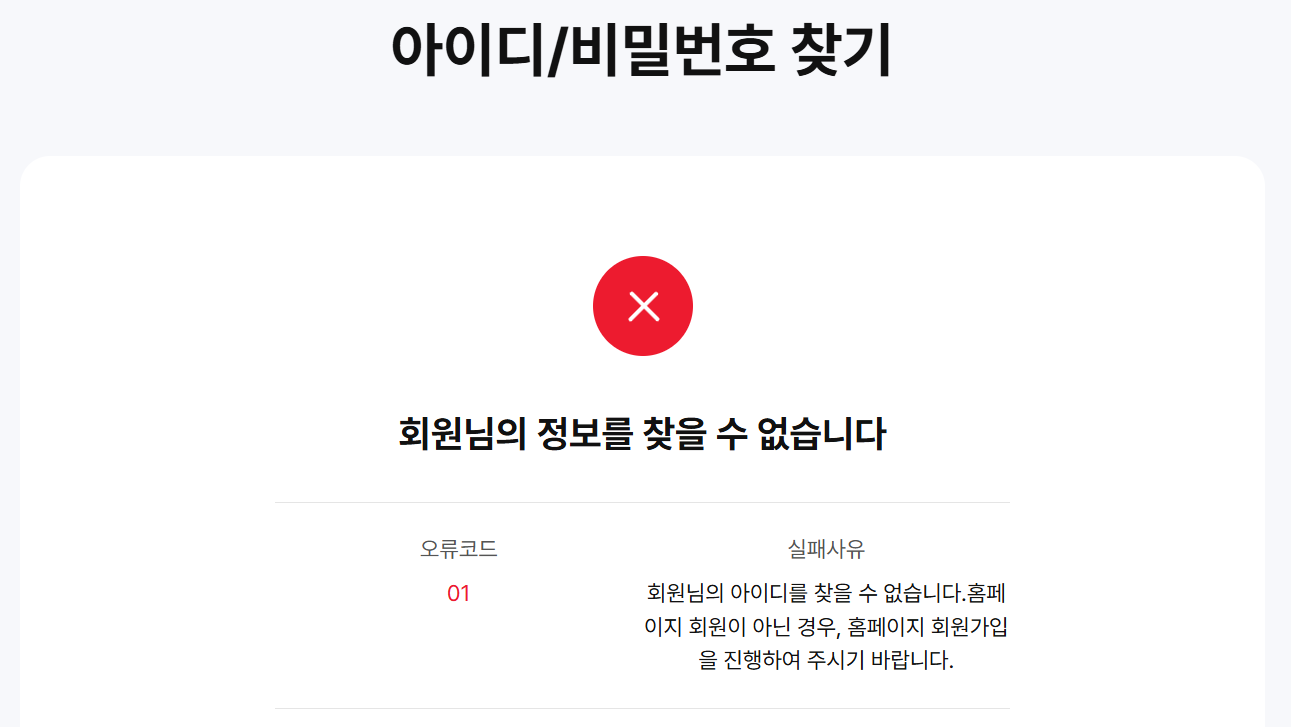Click the 실패사유 column label
This screenshot has height=727, width=1291.
826,549
